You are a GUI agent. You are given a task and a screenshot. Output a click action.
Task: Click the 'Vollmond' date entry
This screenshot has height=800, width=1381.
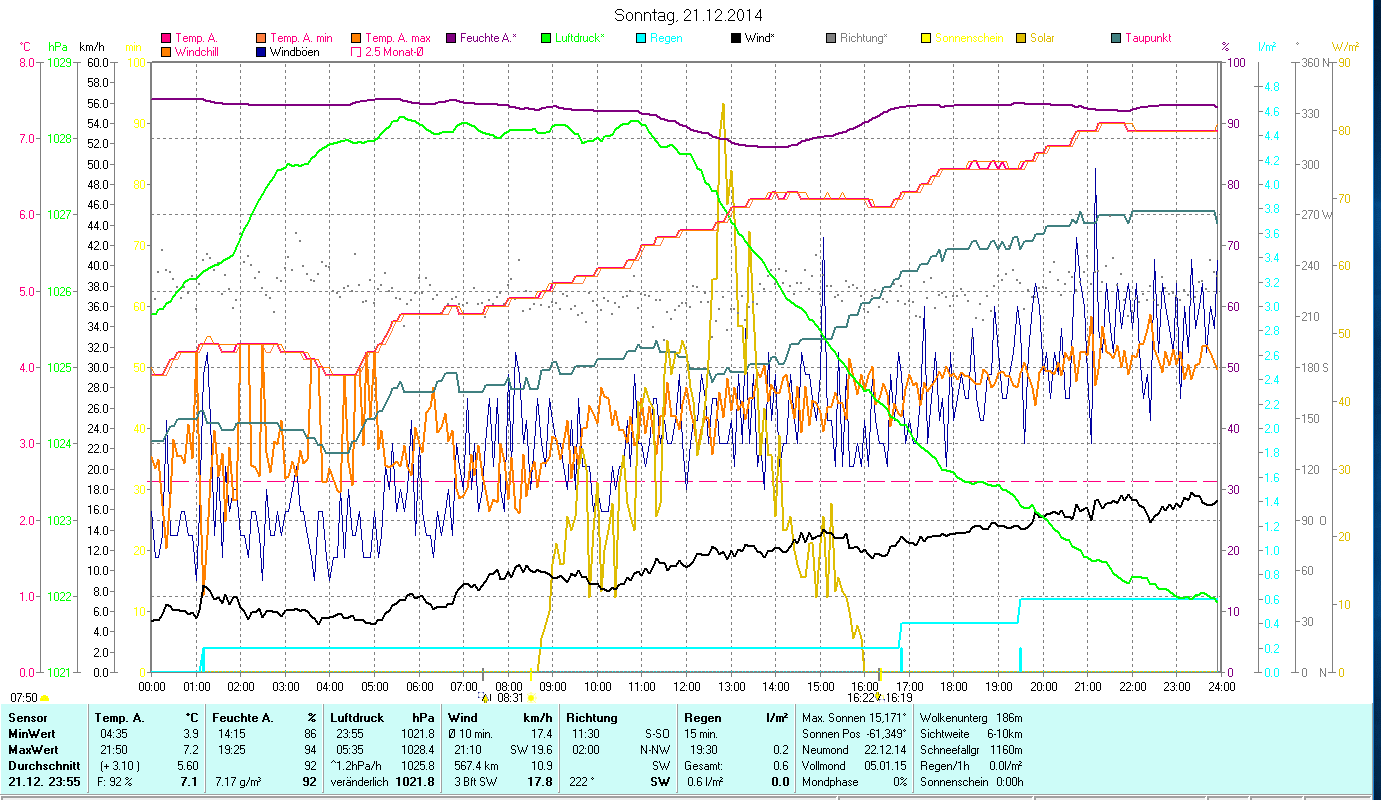pyautogui.click(x=854, y=766)
